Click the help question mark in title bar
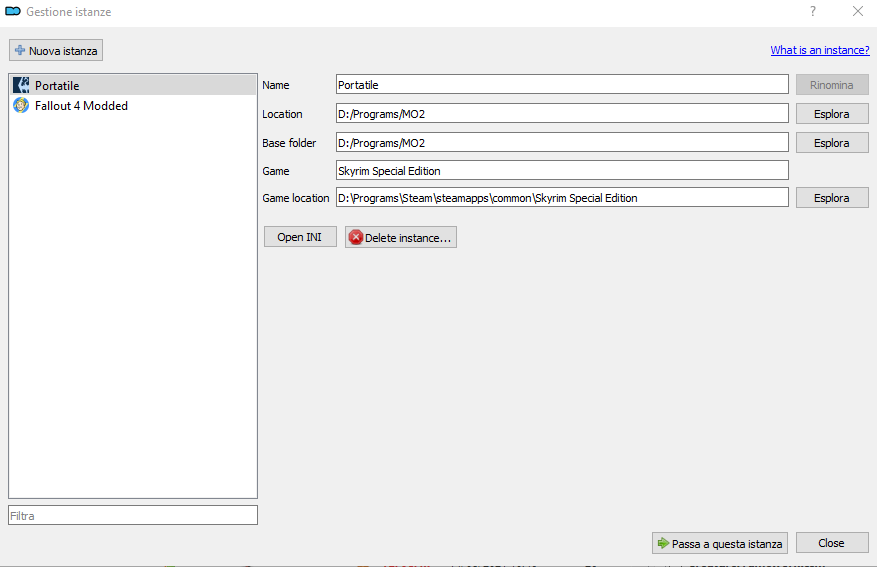Viewport: 877px width, 567px height. click(813, 11)
